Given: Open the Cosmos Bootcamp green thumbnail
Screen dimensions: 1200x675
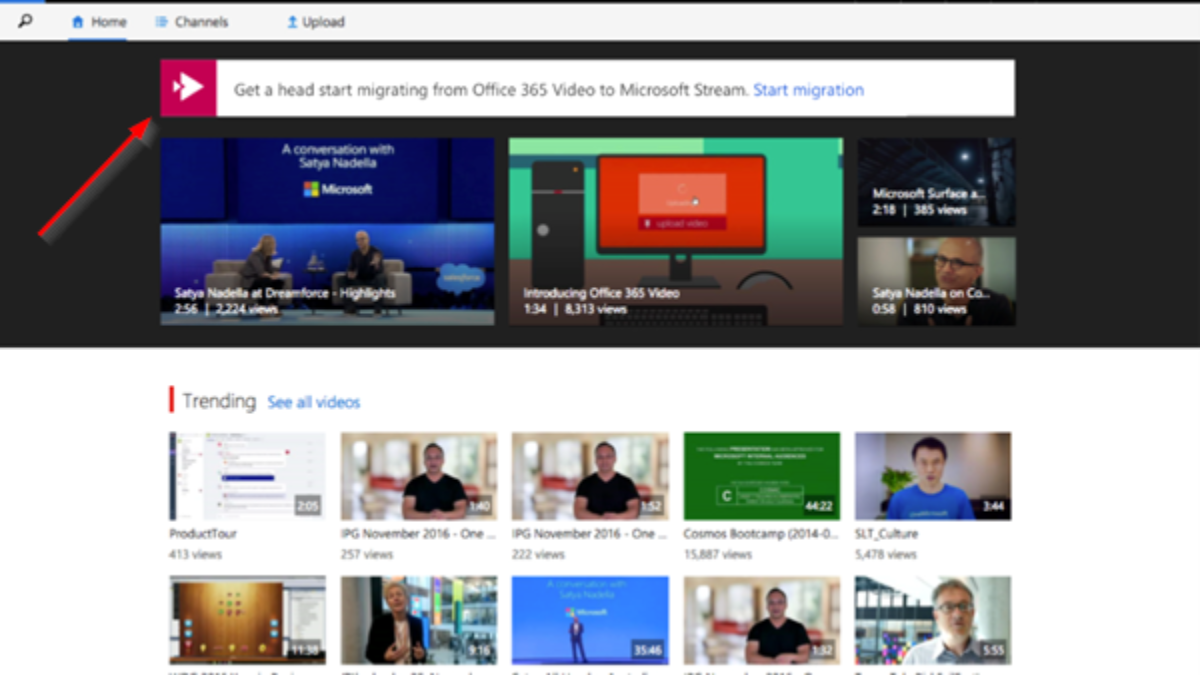Looking at the screenshot, I should (x=761, y=476).
